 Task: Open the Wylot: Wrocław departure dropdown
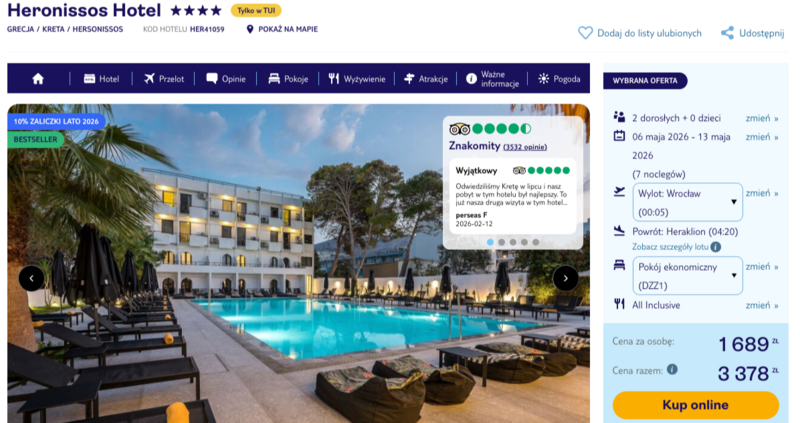coord(687,202)
